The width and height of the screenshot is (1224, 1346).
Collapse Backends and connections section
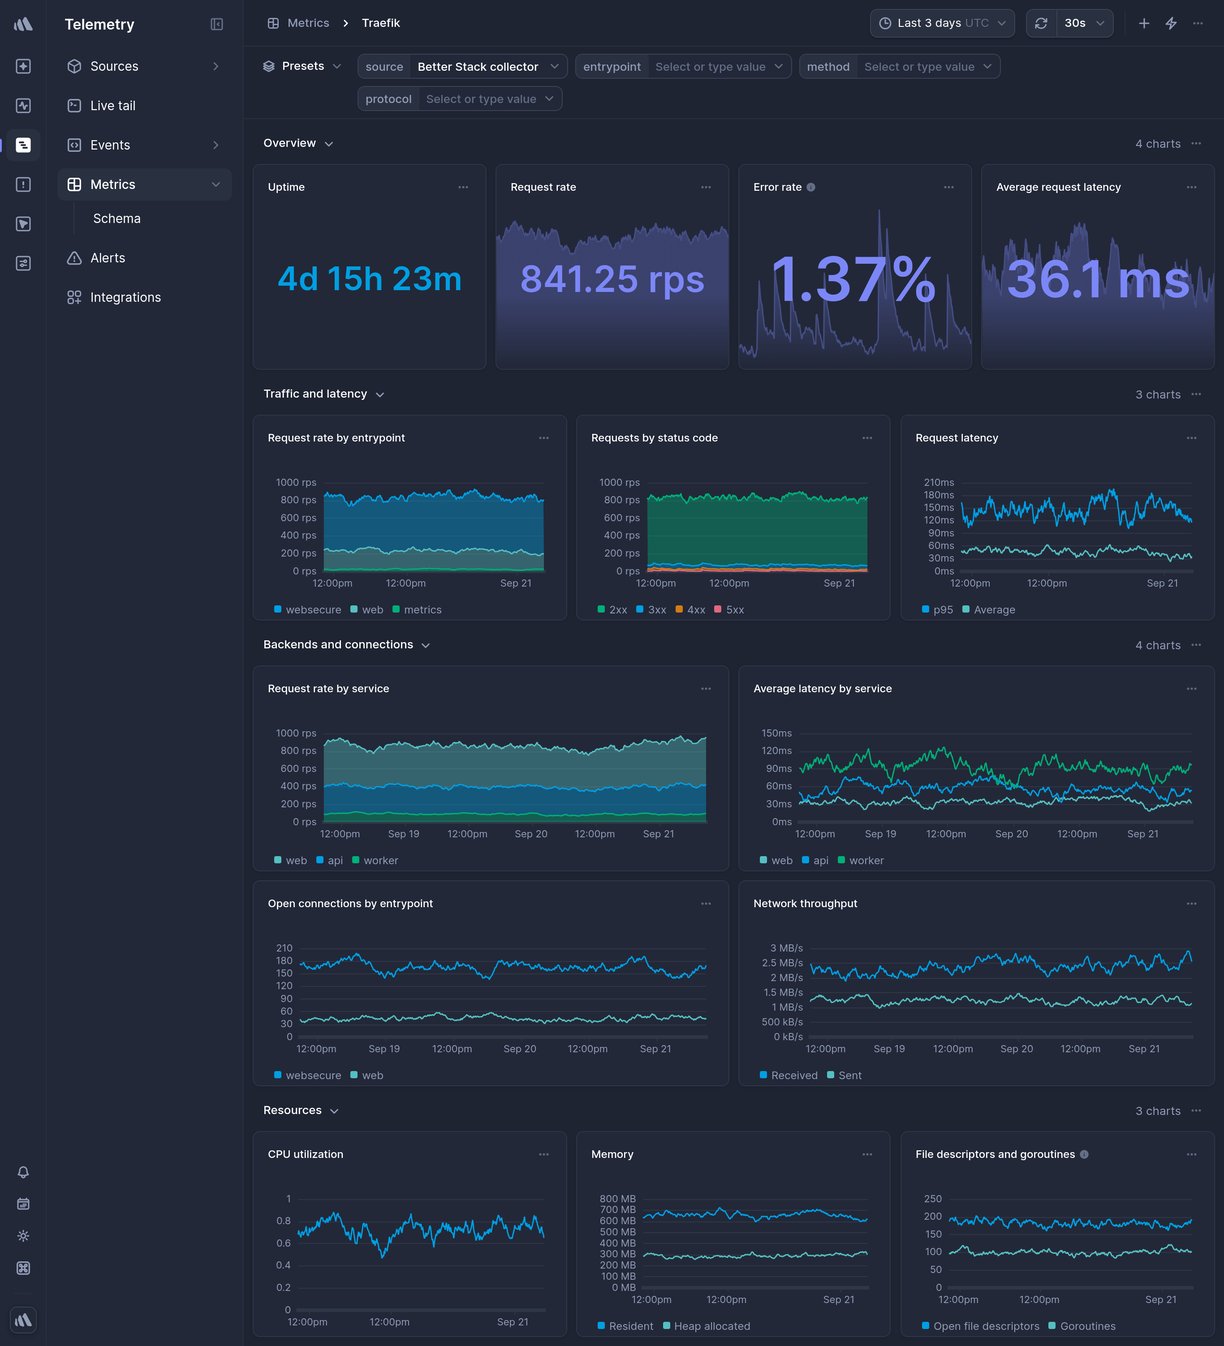347,645
